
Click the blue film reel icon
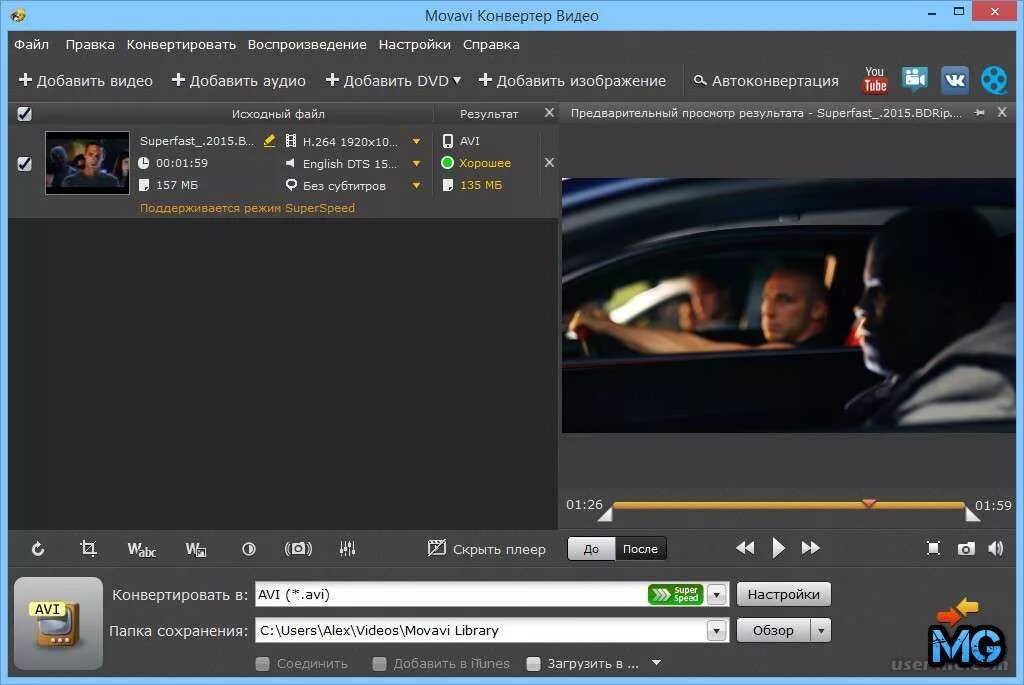tap(994, 80)
